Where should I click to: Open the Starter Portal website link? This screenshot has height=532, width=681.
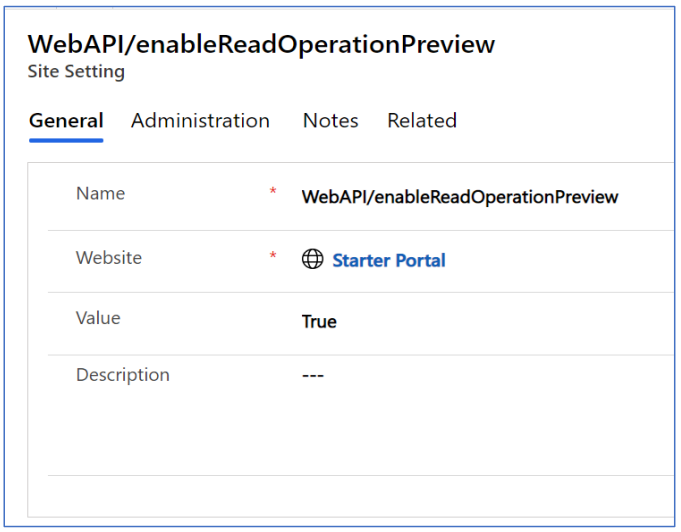(388, 261)
